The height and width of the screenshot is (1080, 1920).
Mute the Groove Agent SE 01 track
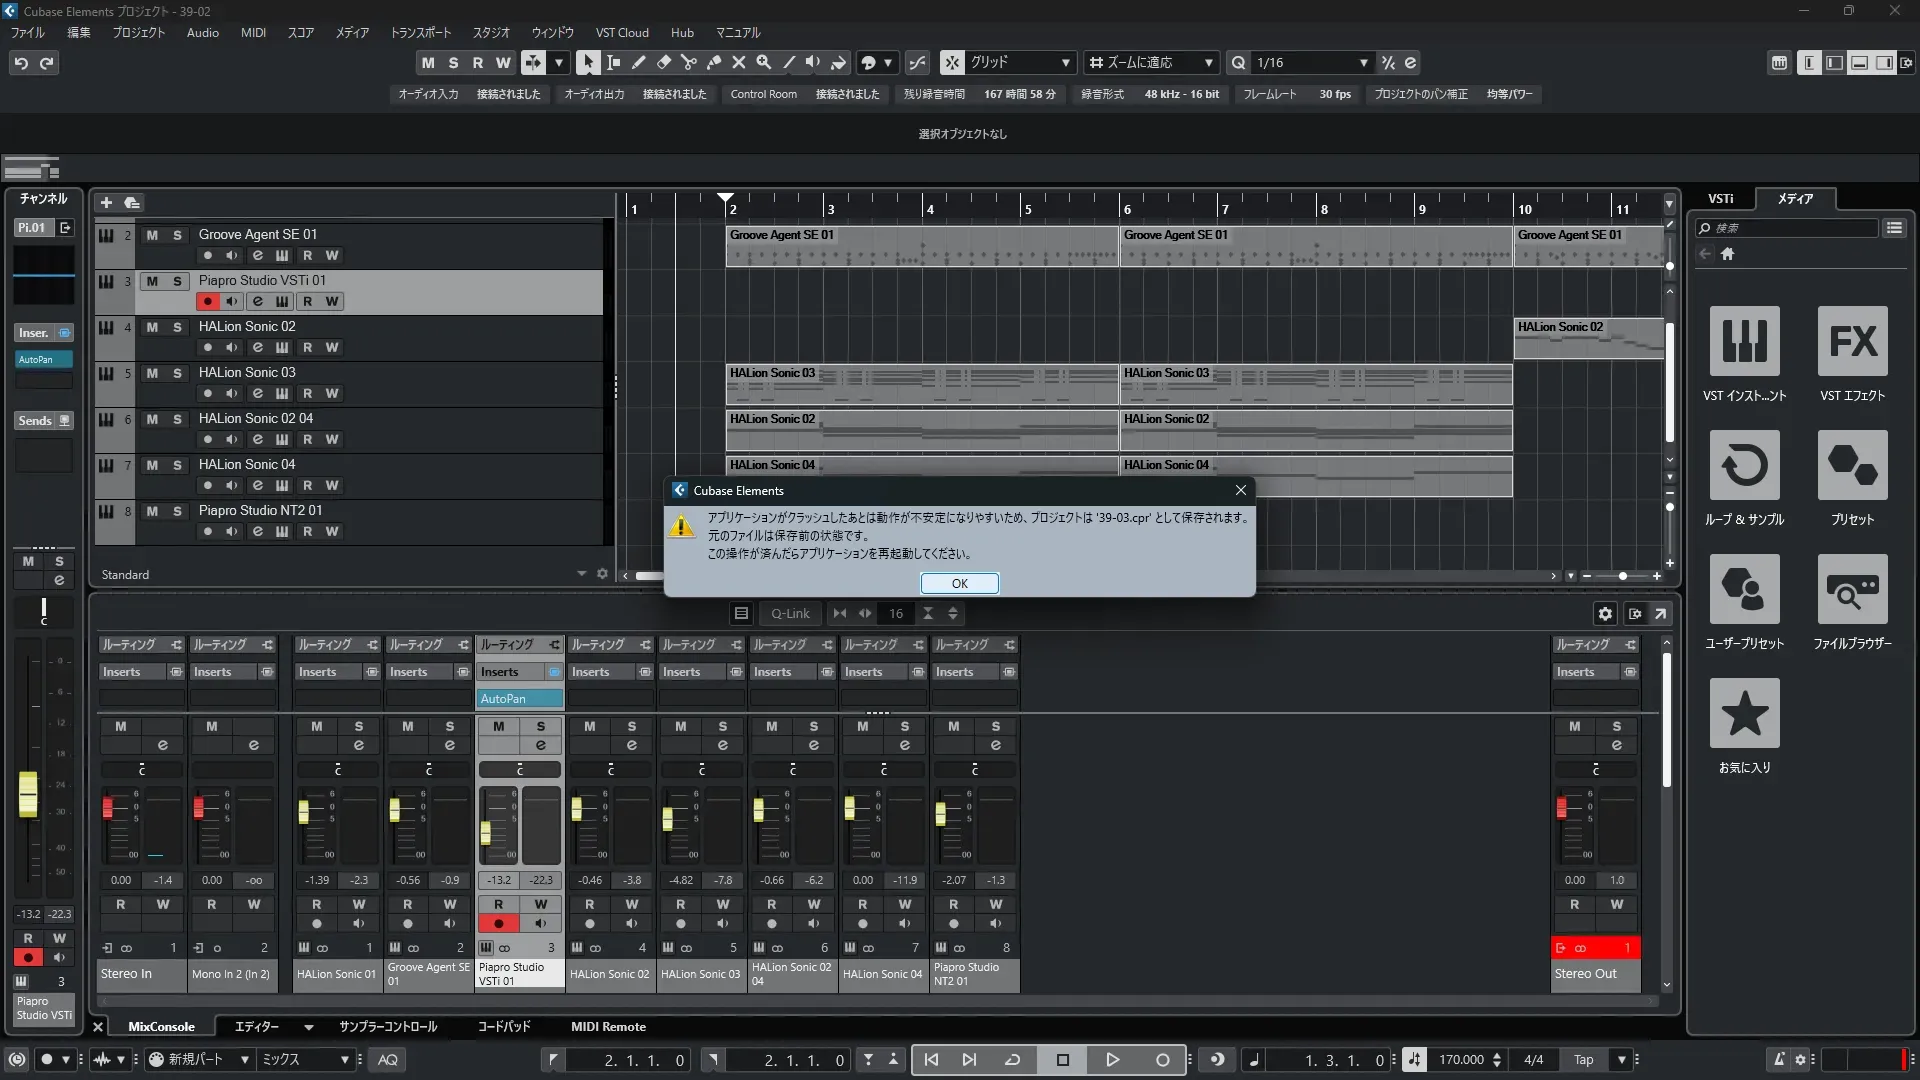pos(152,235)
